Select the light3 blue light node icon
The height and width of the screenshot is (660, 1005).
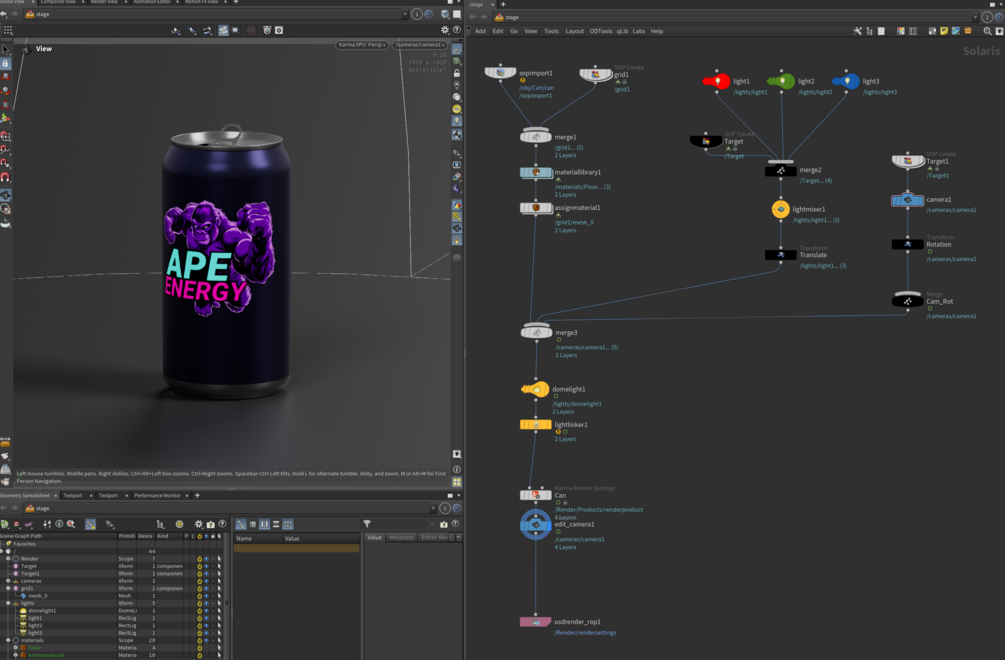846,81
